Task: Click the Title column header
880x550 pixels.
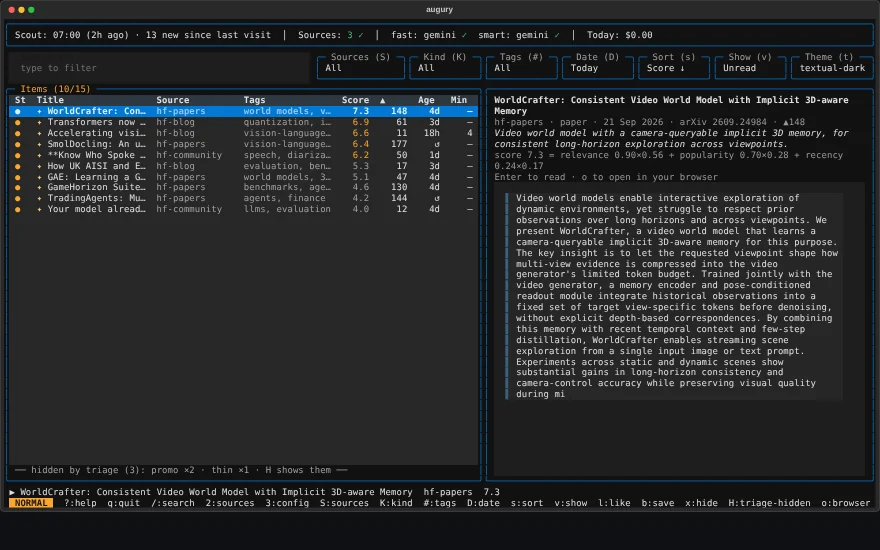Action: 50,100
